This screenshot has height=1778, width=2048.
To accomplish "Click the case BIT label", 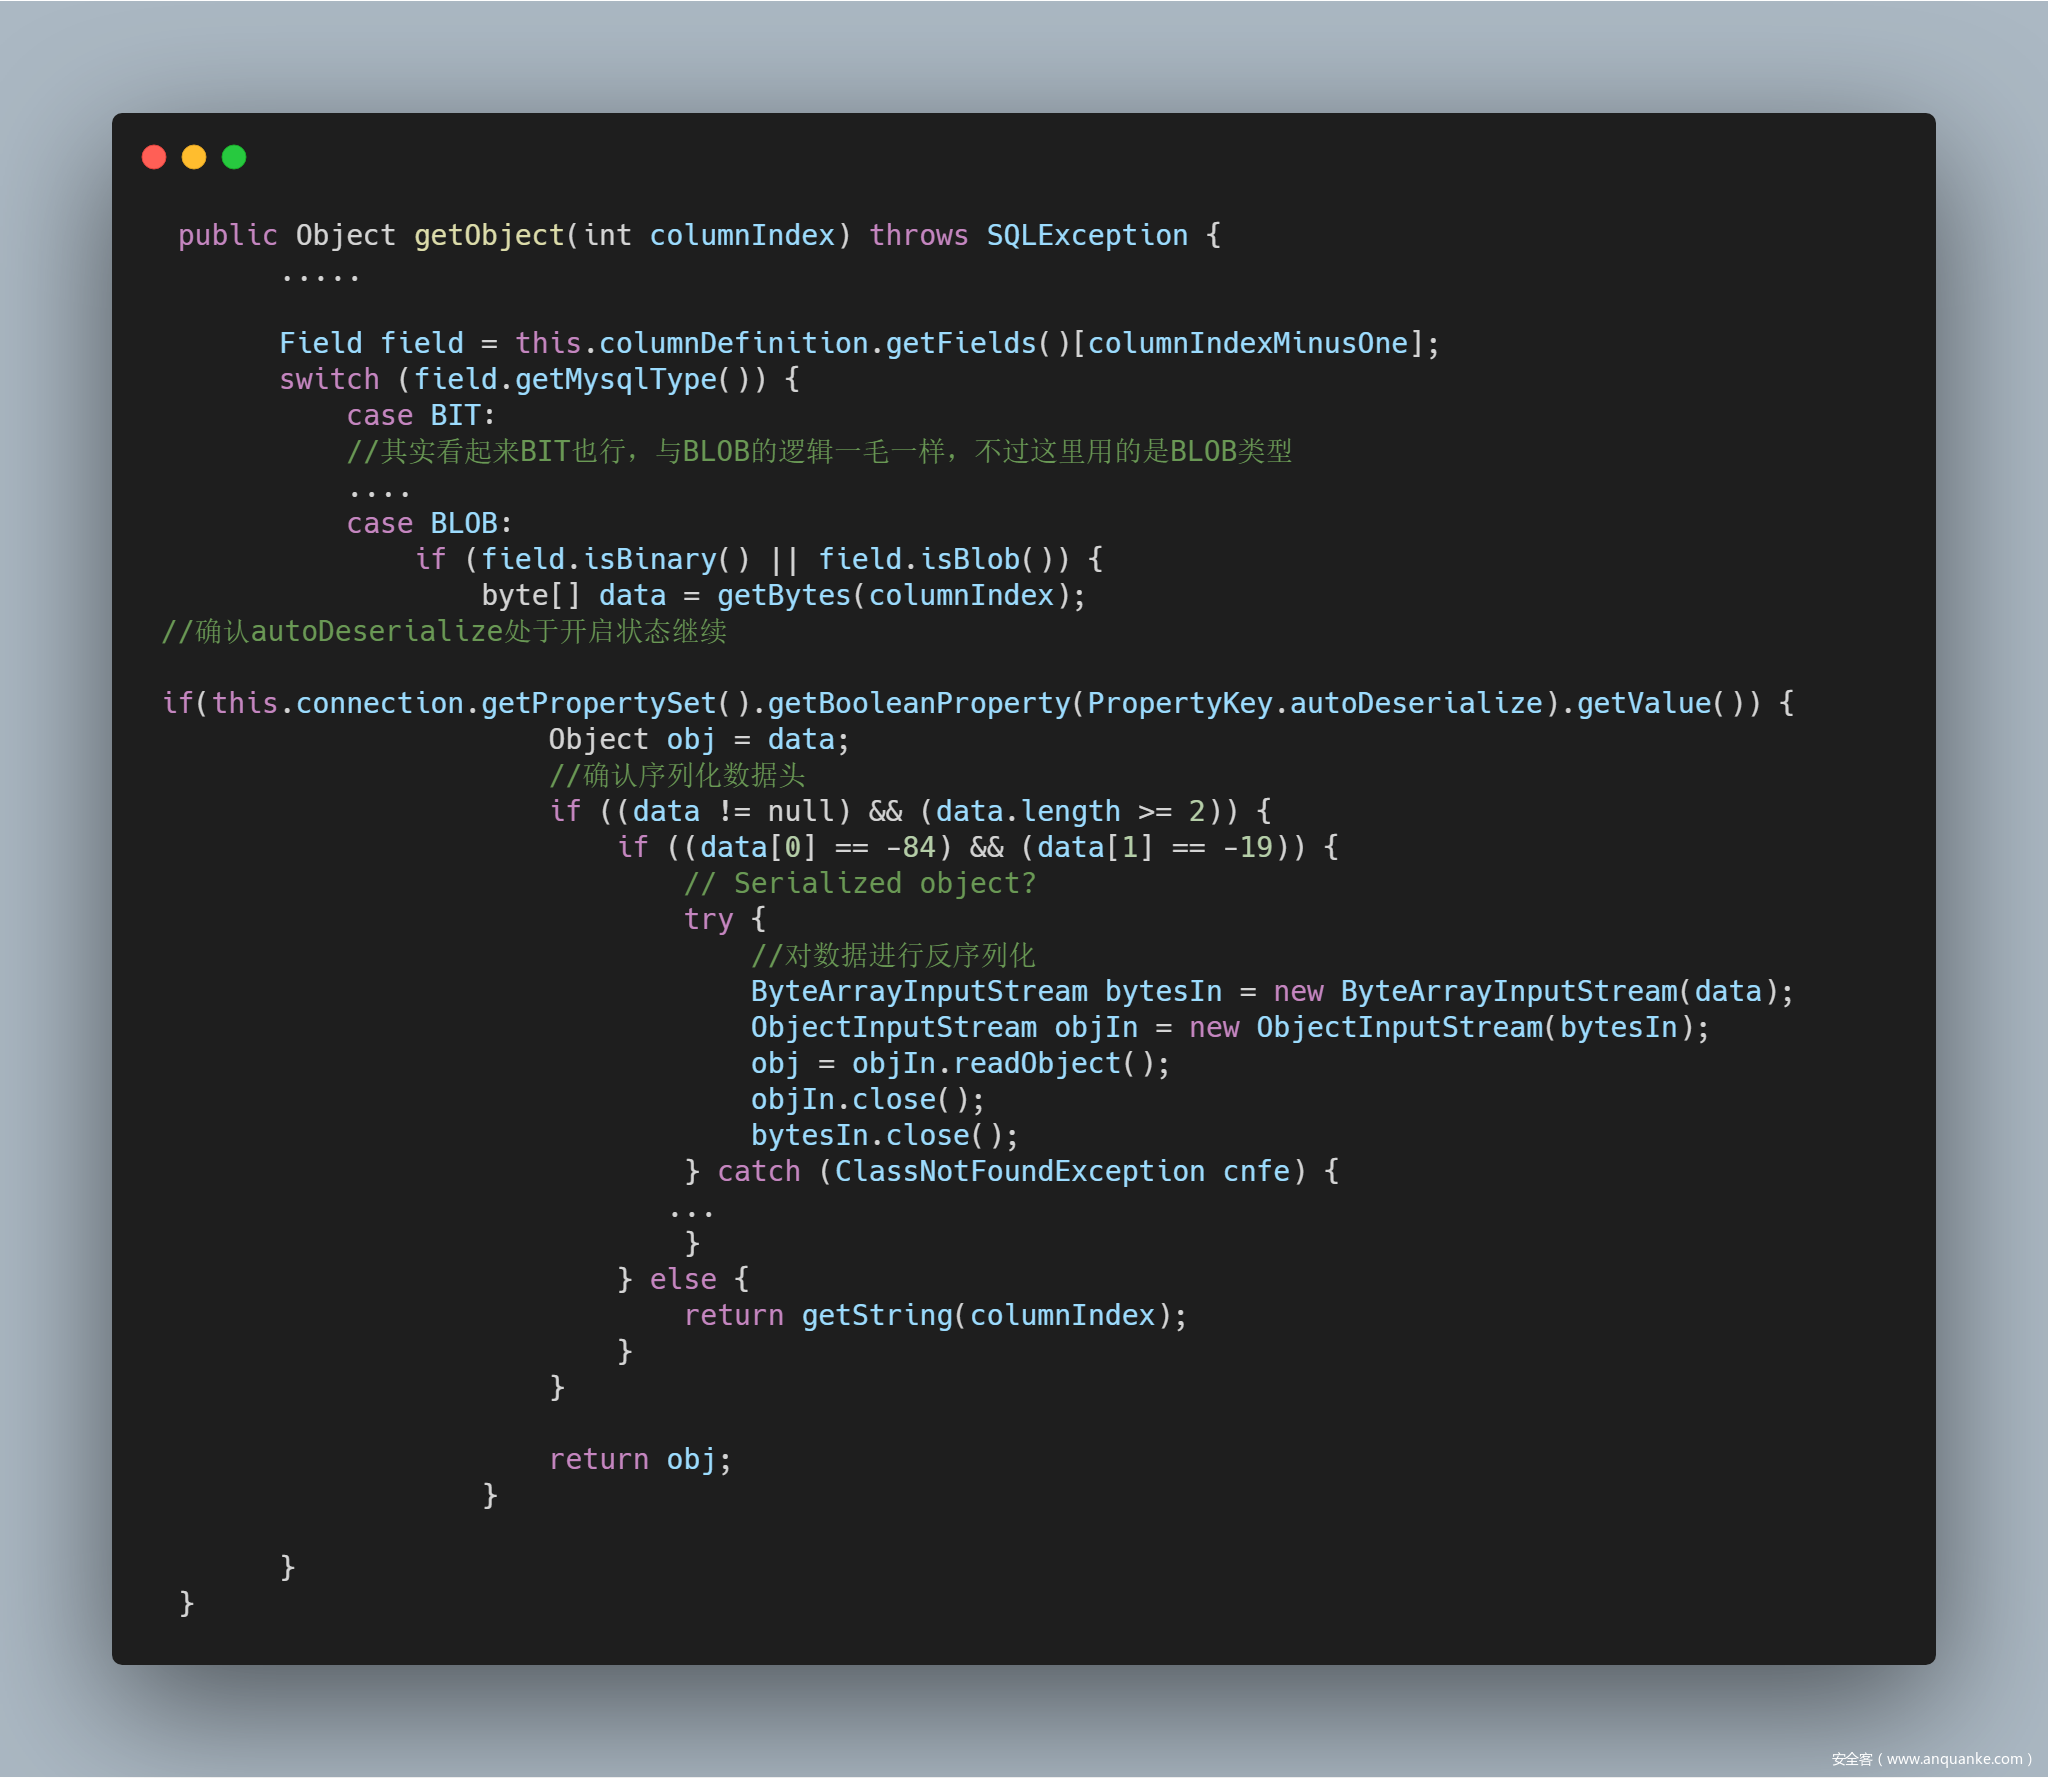I will (421, 415).
